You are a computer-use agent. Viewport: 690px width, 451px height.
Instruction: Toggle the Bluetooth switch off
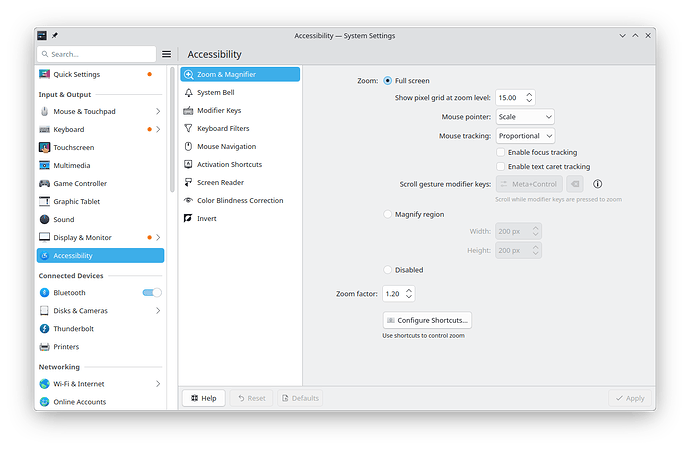point(152,292)
